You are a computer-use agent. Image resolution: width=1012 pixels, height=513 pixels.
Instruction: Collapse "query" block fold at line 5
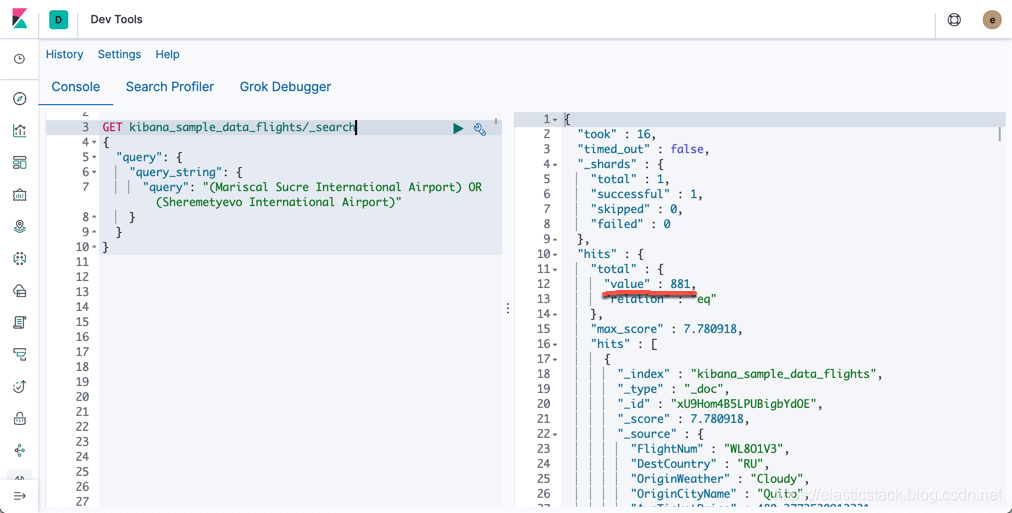94,157
